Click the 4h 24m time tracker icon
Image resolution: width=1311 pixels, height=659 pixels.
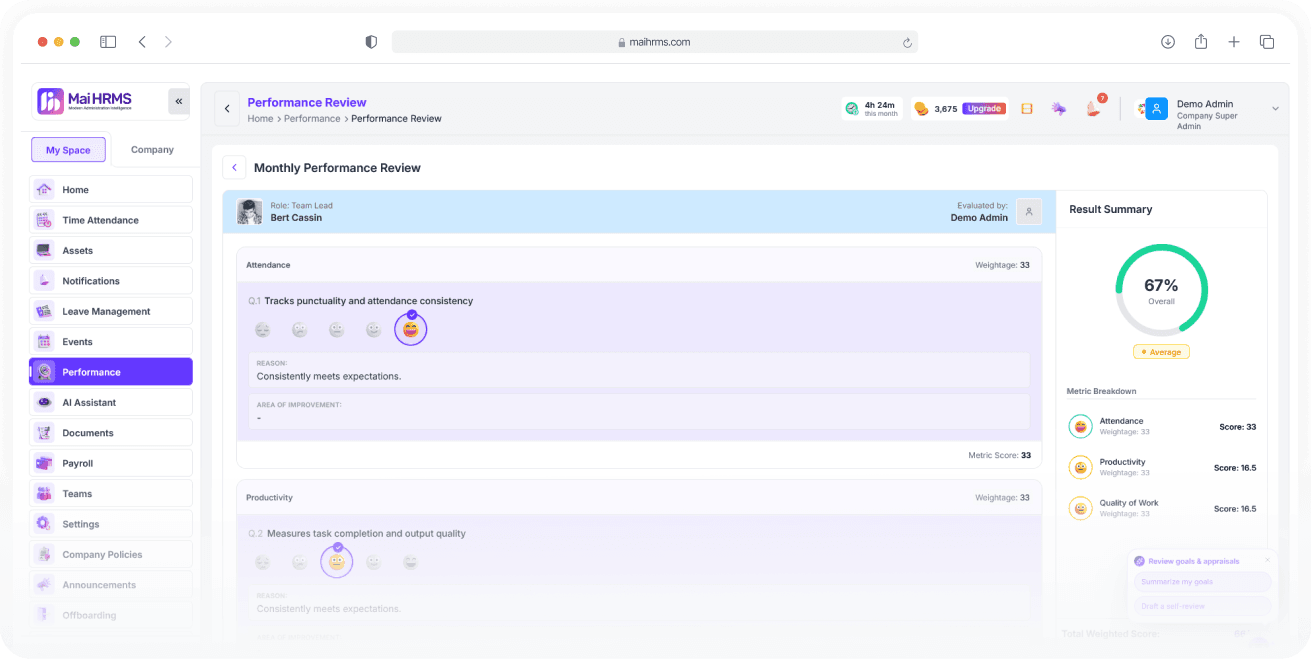851,108
